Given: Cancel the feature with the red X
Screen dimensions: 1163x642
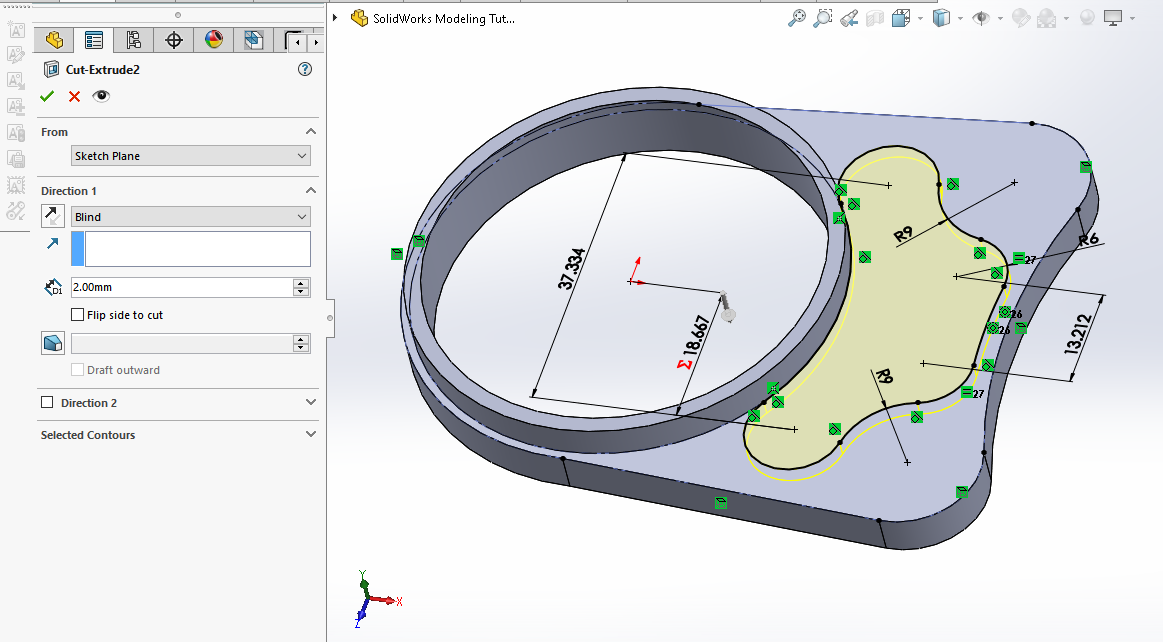Looking at the screenshot, I should click(x=74, y=96).
